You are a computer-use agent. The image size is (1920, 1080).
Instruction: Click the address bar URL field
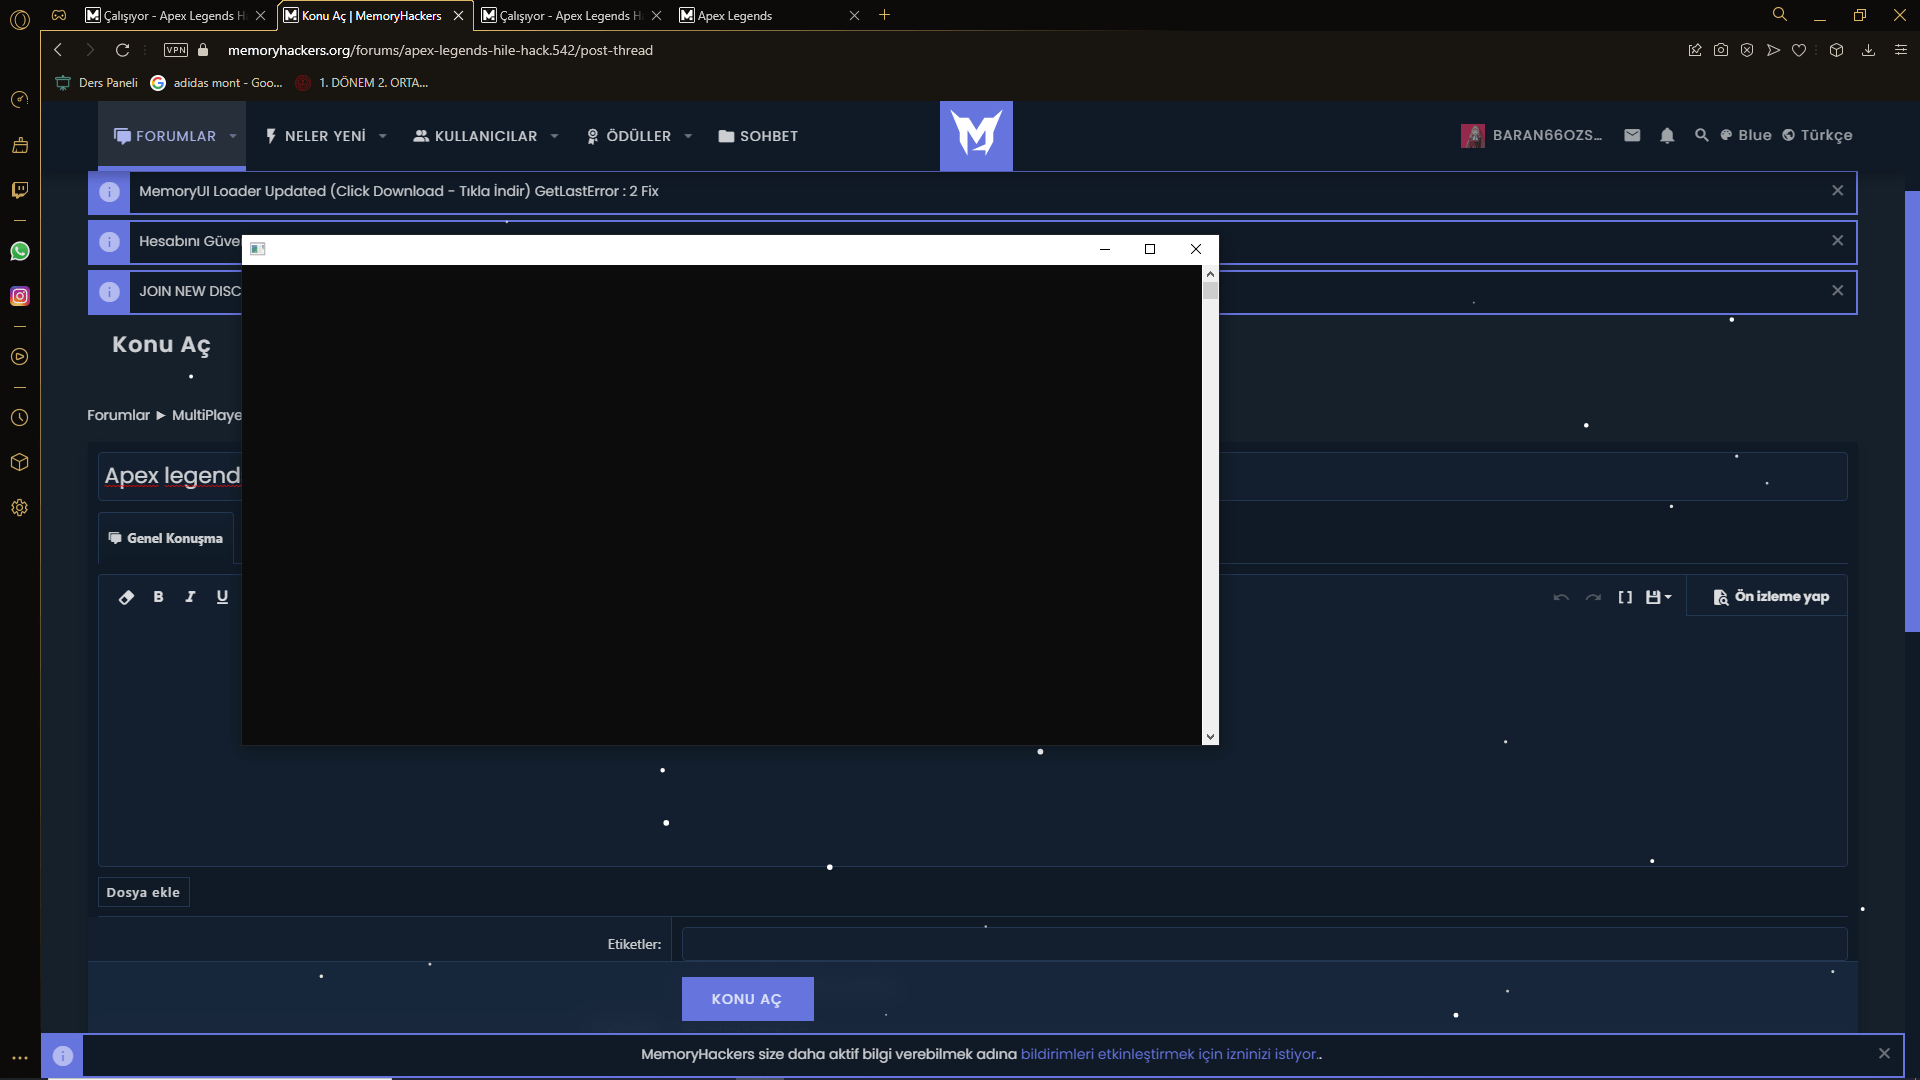point(440,50)
